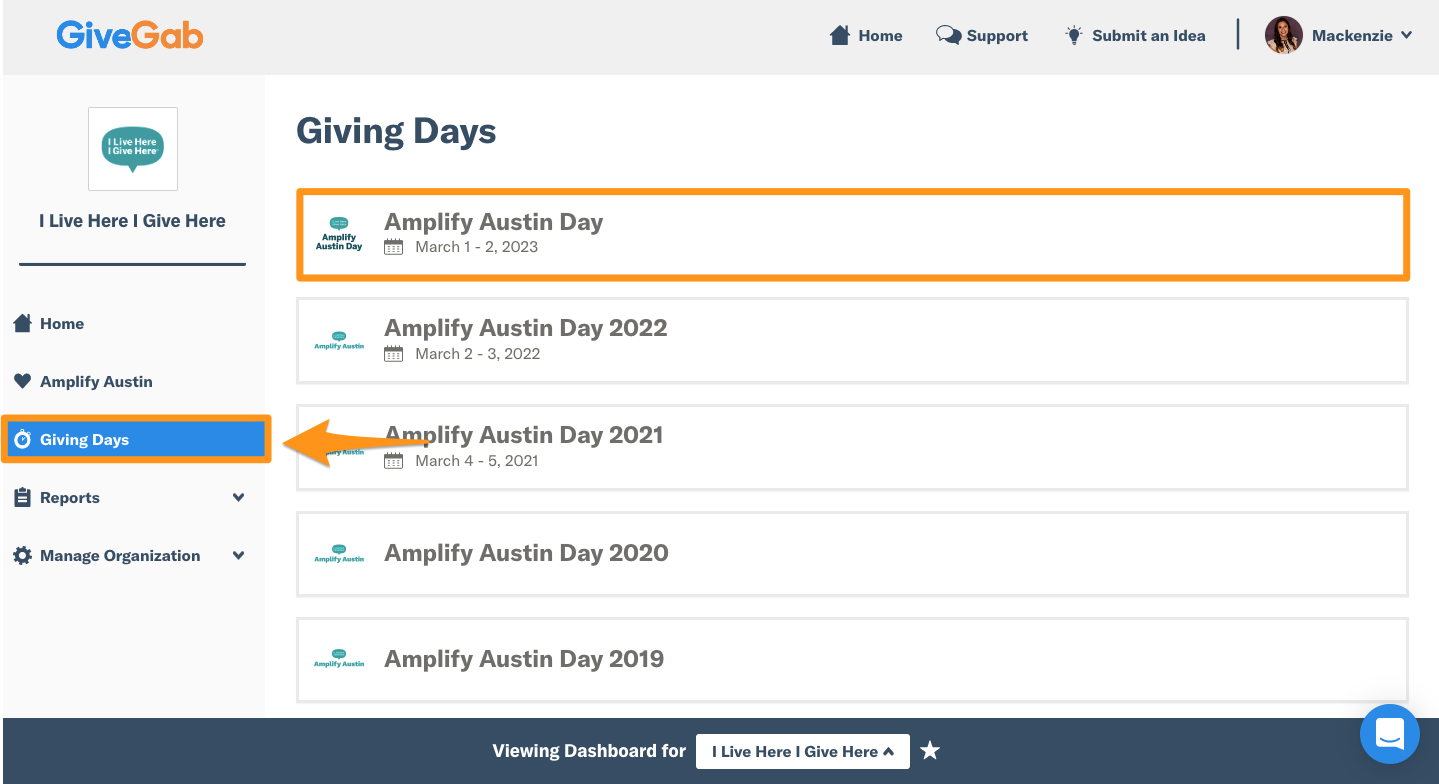1439x784 pixels.
Task: Open Amplify Austin Day 2022 entry
Action: pos(853,341)
